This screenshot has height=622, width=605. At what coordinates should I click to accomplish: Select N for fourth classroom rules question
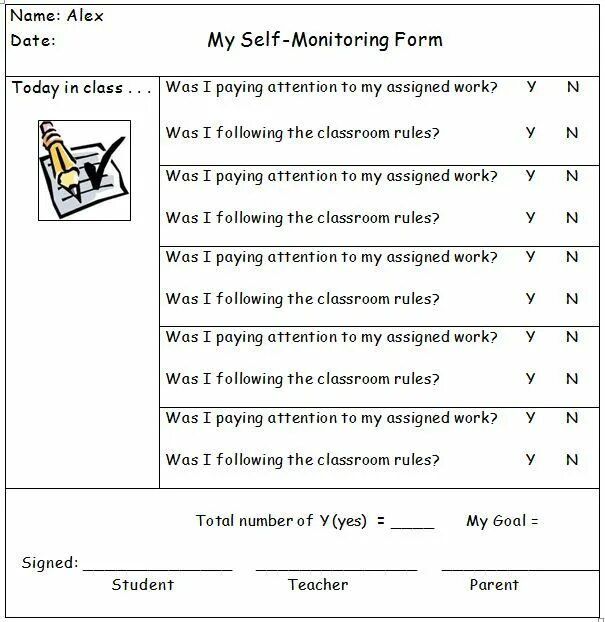point(572,378)
